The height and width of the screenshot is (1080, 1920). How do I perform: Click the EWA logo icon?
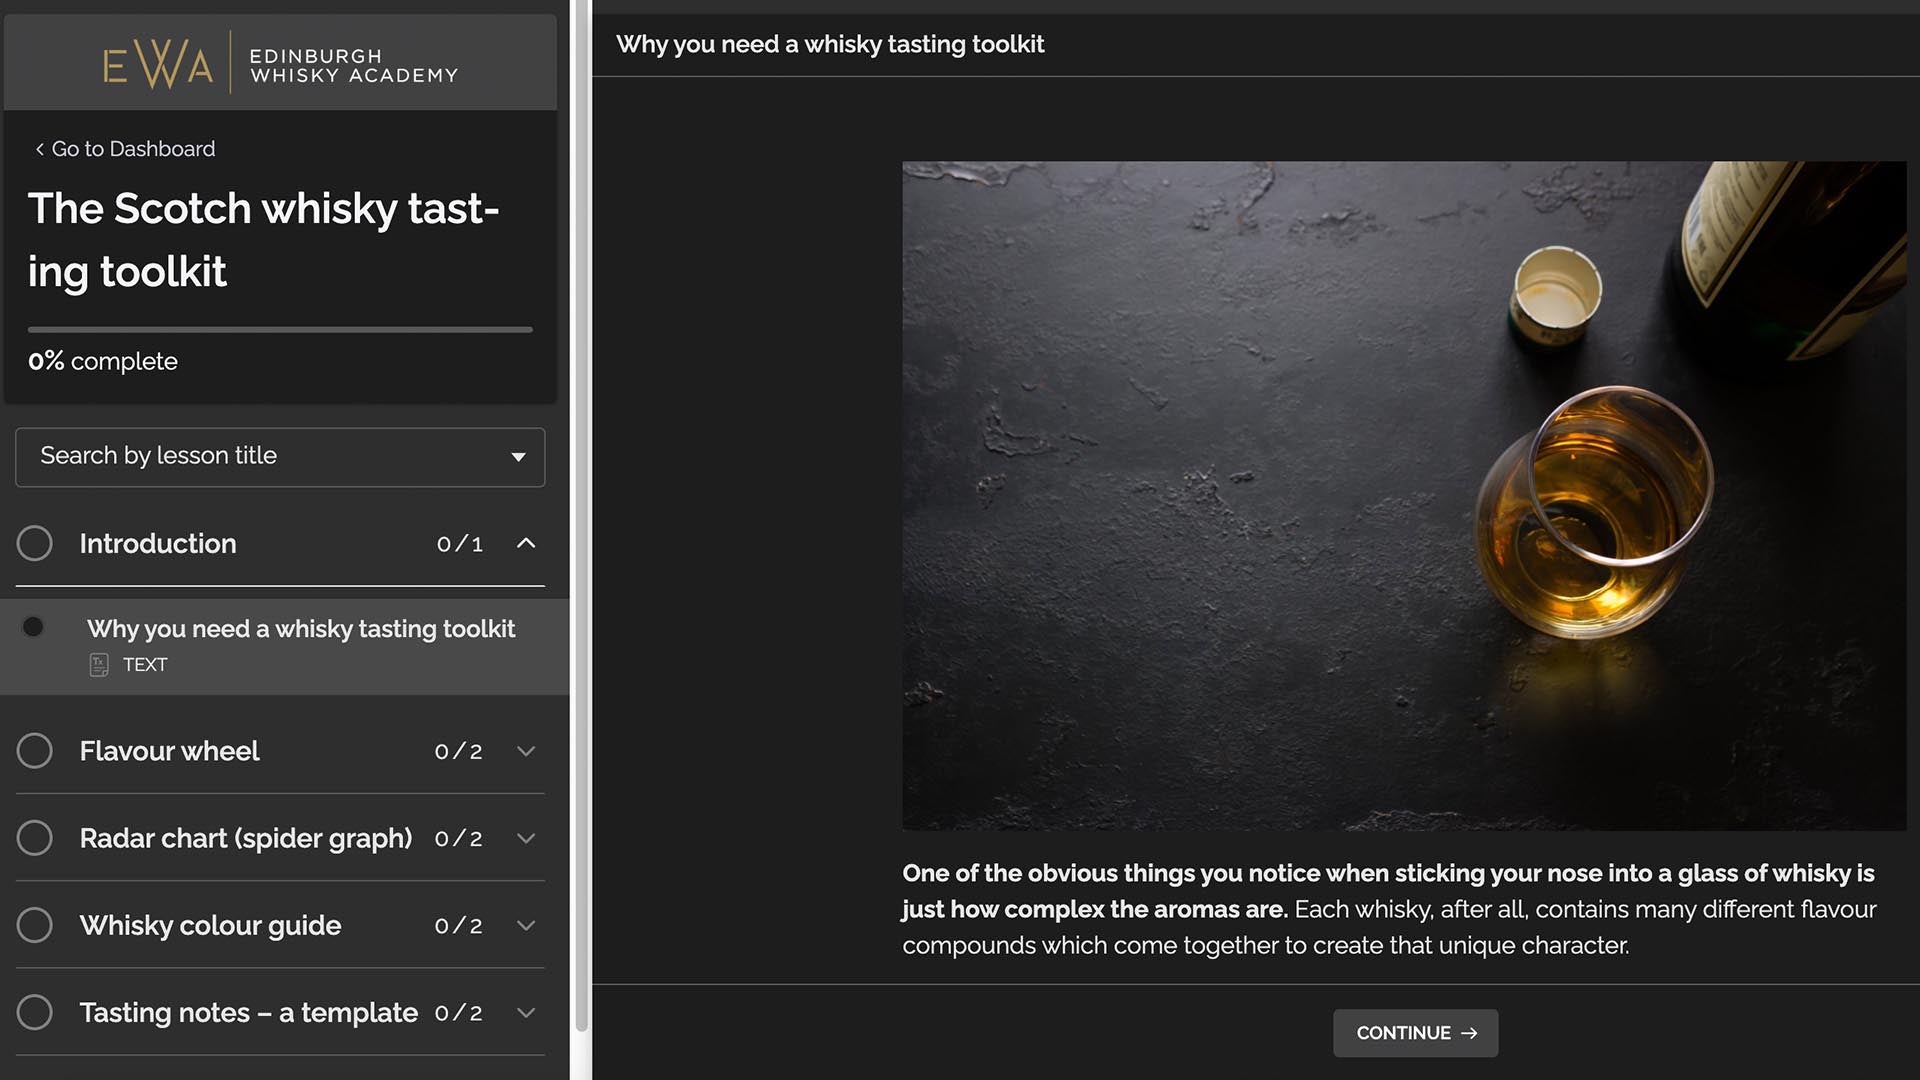[158, 65]
